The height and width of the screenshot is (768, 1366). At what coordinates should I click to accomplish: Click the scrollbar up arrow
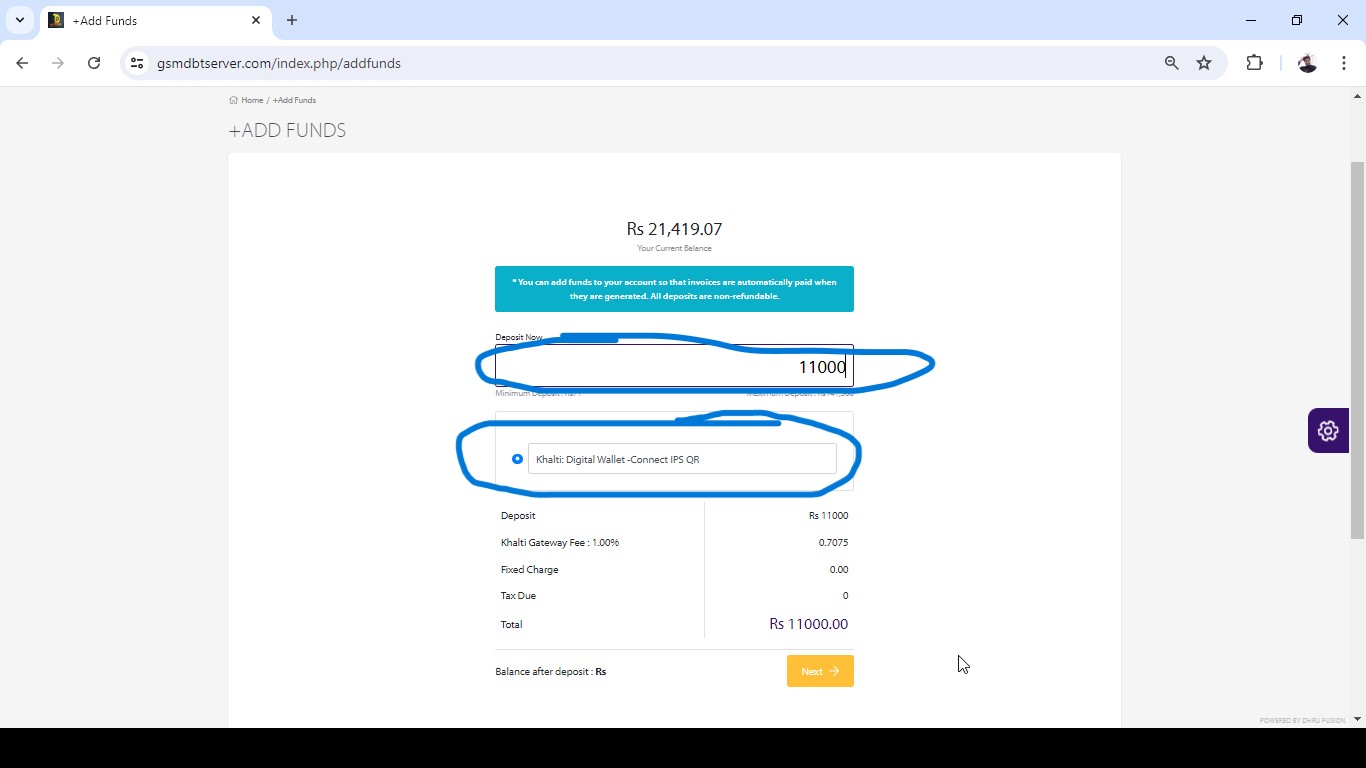tap(1357, 96)
